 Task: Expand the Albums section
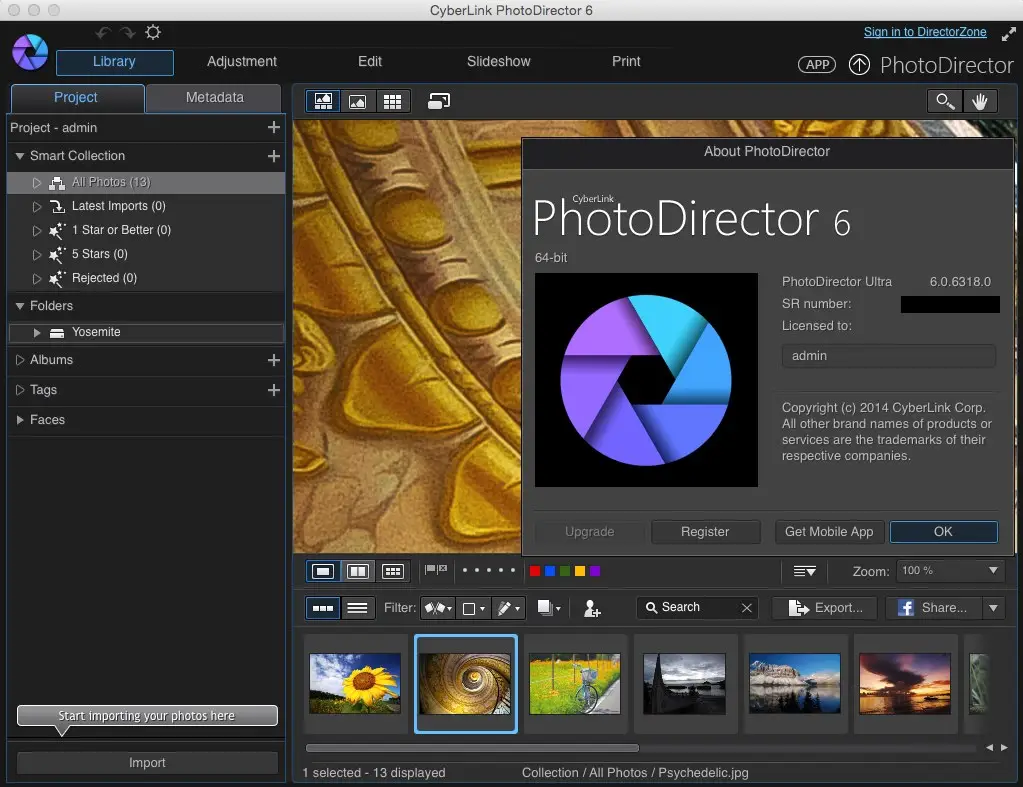tap(20, 360)
